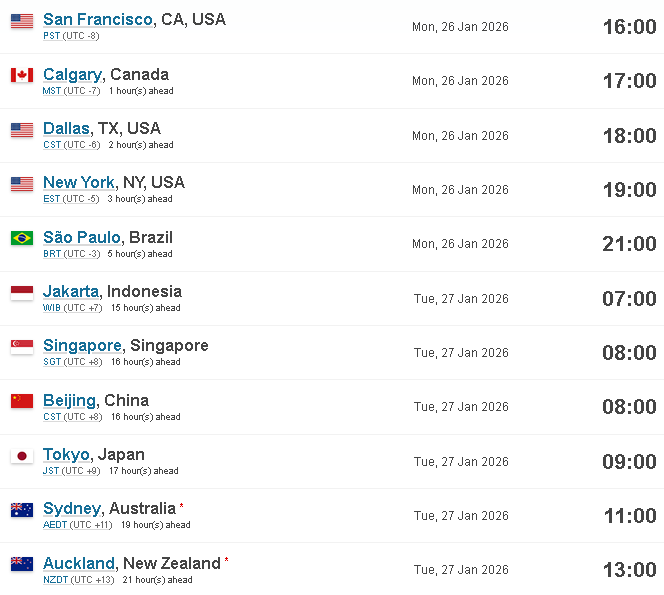
Task: Click the Japan flag next to Tokyo
Action: pyautogui.click(x=22, y=456)
